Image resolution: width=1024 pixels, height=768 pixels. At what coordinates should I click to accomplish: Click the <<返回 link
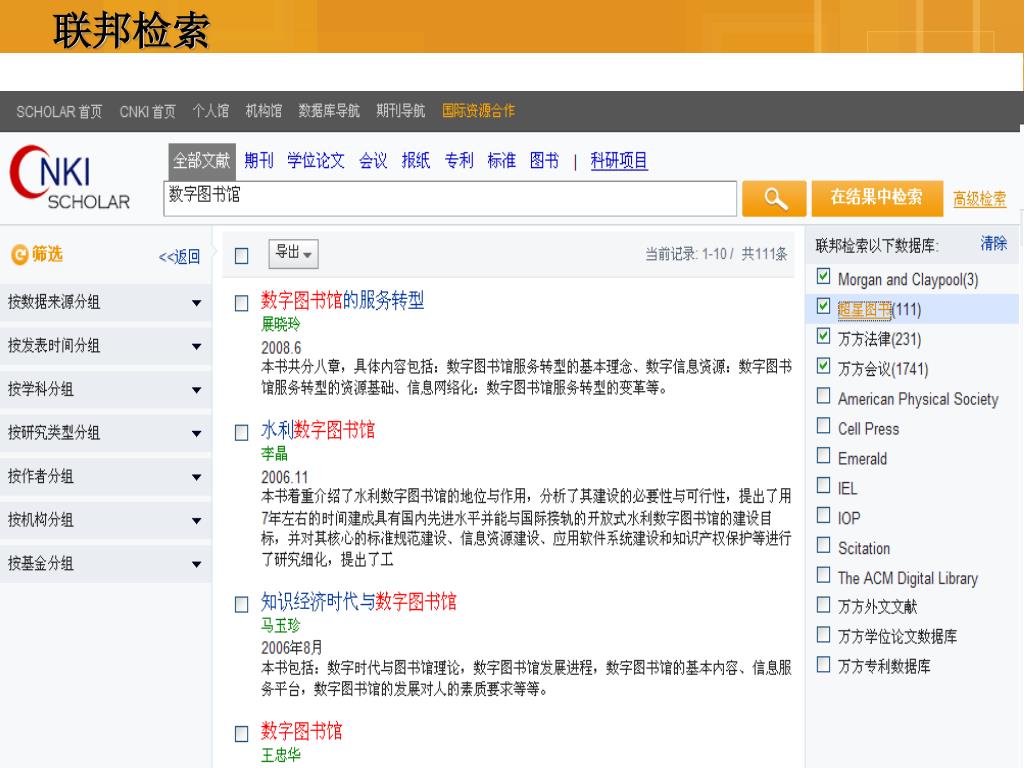click(x=179, y=257)
